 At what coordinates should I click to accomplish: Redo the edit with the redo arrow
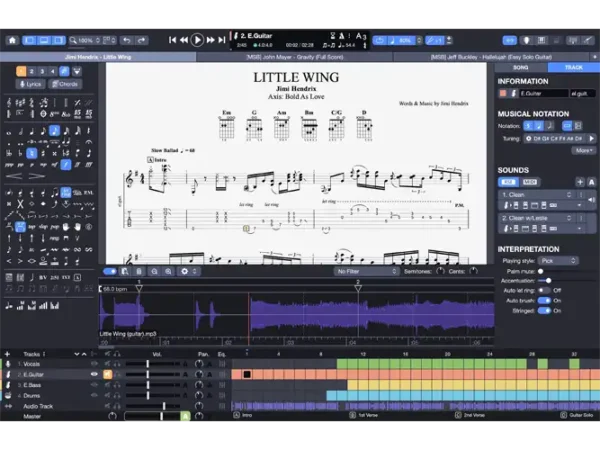coord(142,40)
